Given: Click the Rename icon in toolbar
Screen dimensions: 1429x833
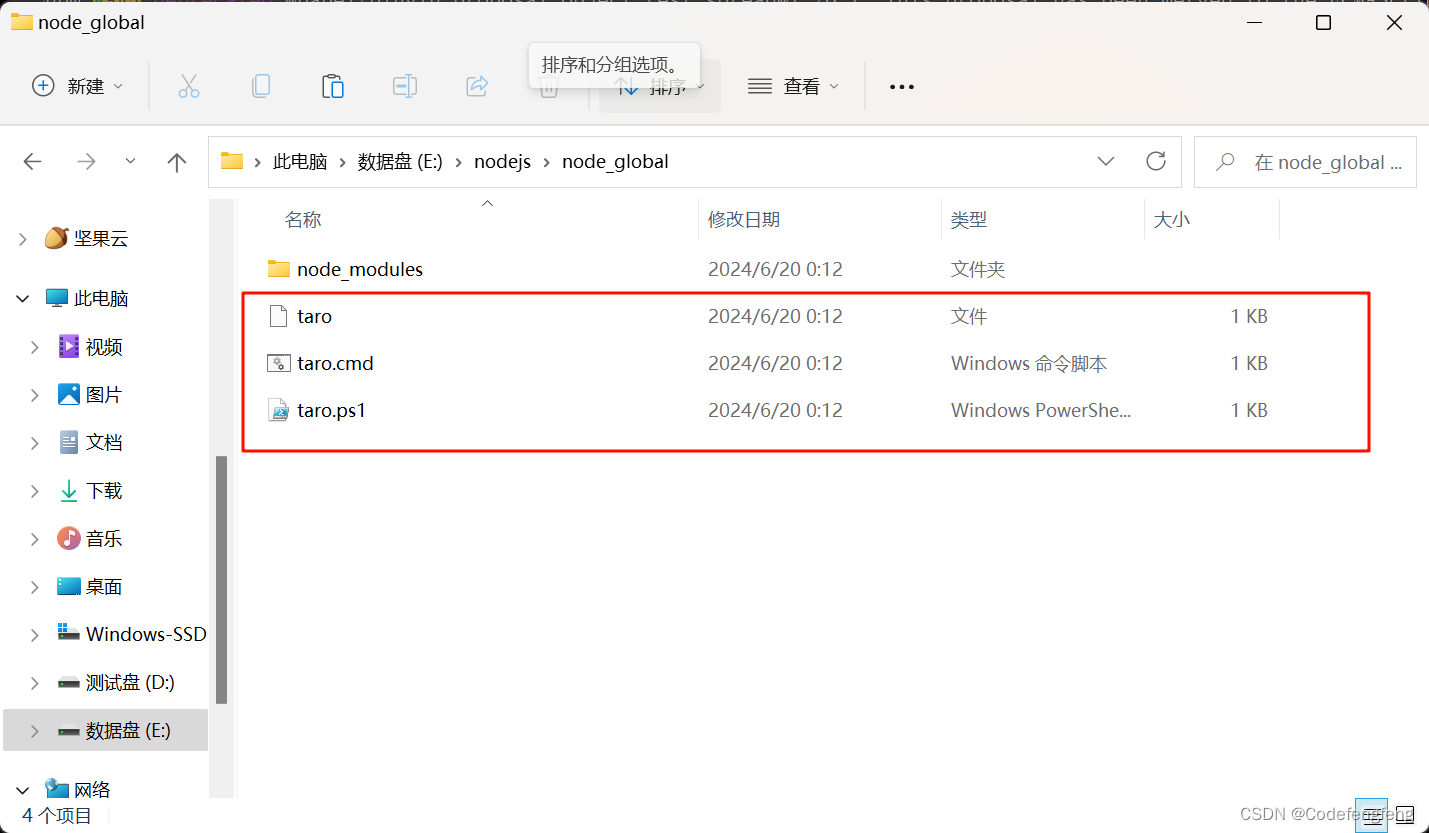Looking at the screenshot, I should click(405, 87).
